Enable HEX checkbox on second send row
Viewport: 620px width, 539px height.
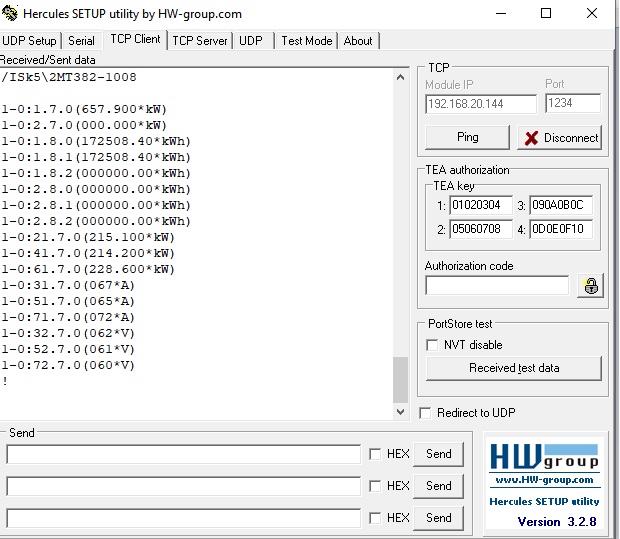click(x=375, y=486)
